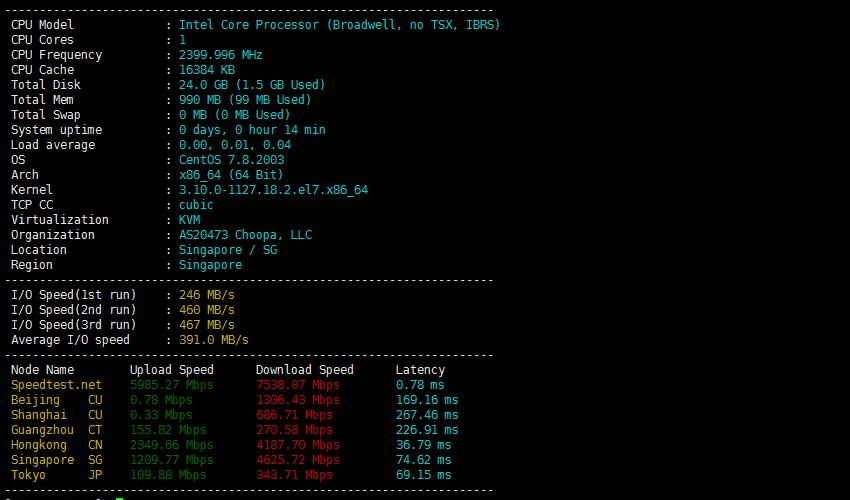Select the Hongkong node name
The width and height of the screenshot is (850, 500).
38,445
